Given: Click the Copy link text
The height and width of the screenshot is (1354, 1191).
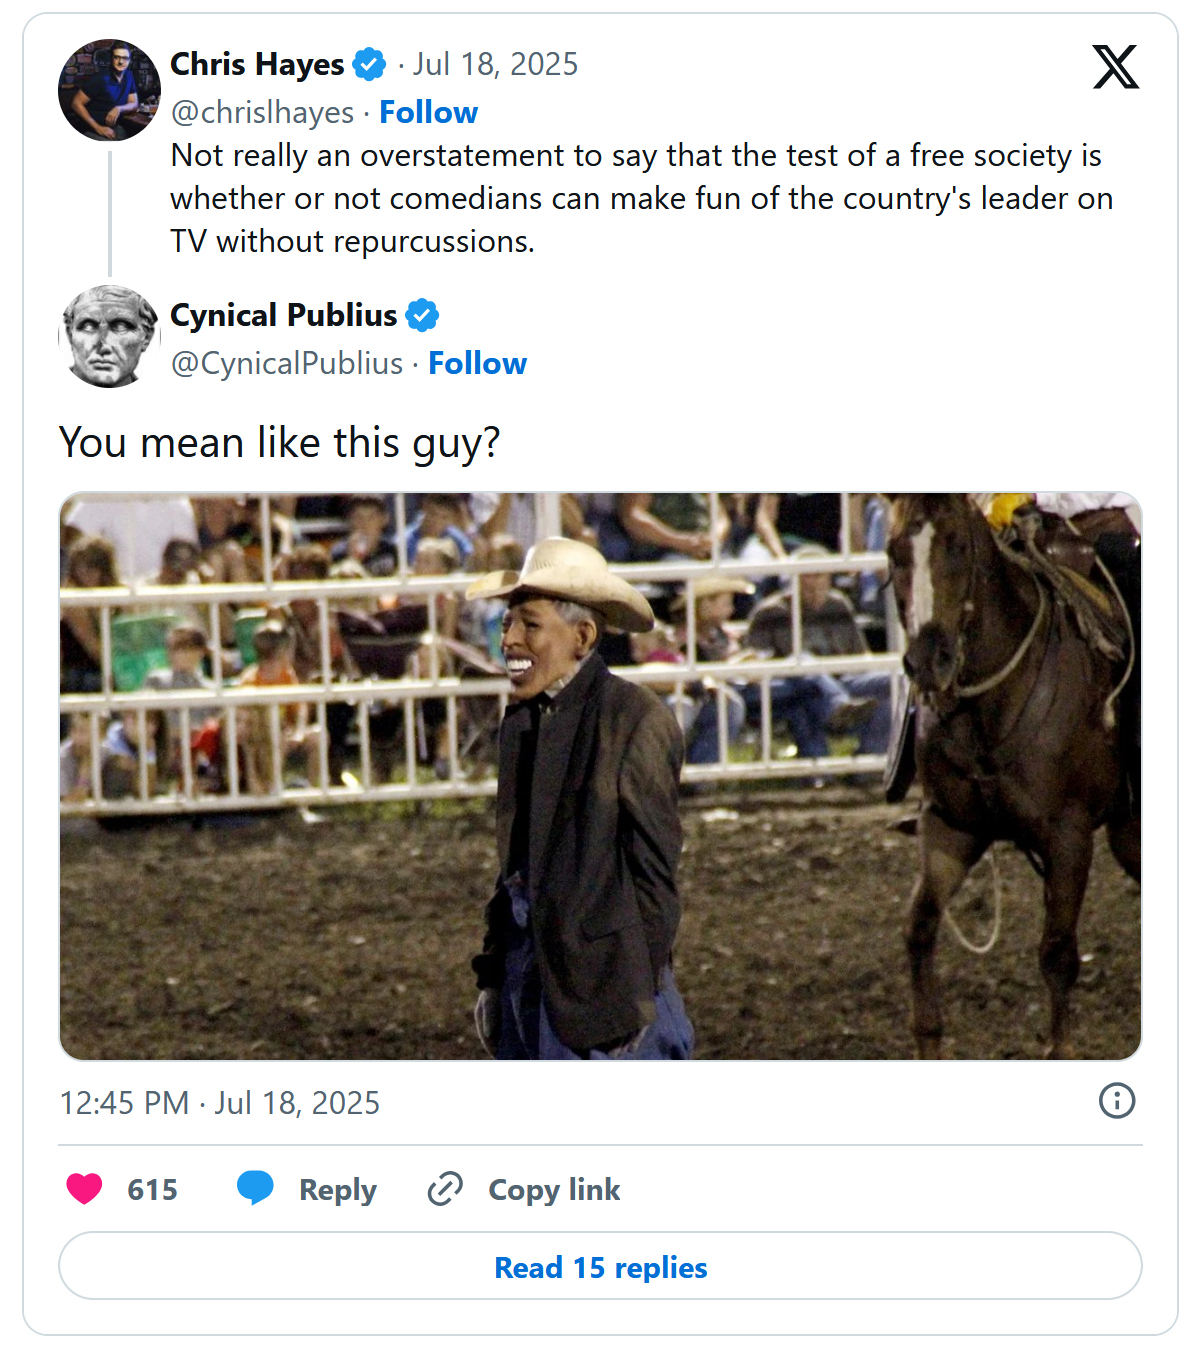Looking at the screenshot, I should (554, 1190).
